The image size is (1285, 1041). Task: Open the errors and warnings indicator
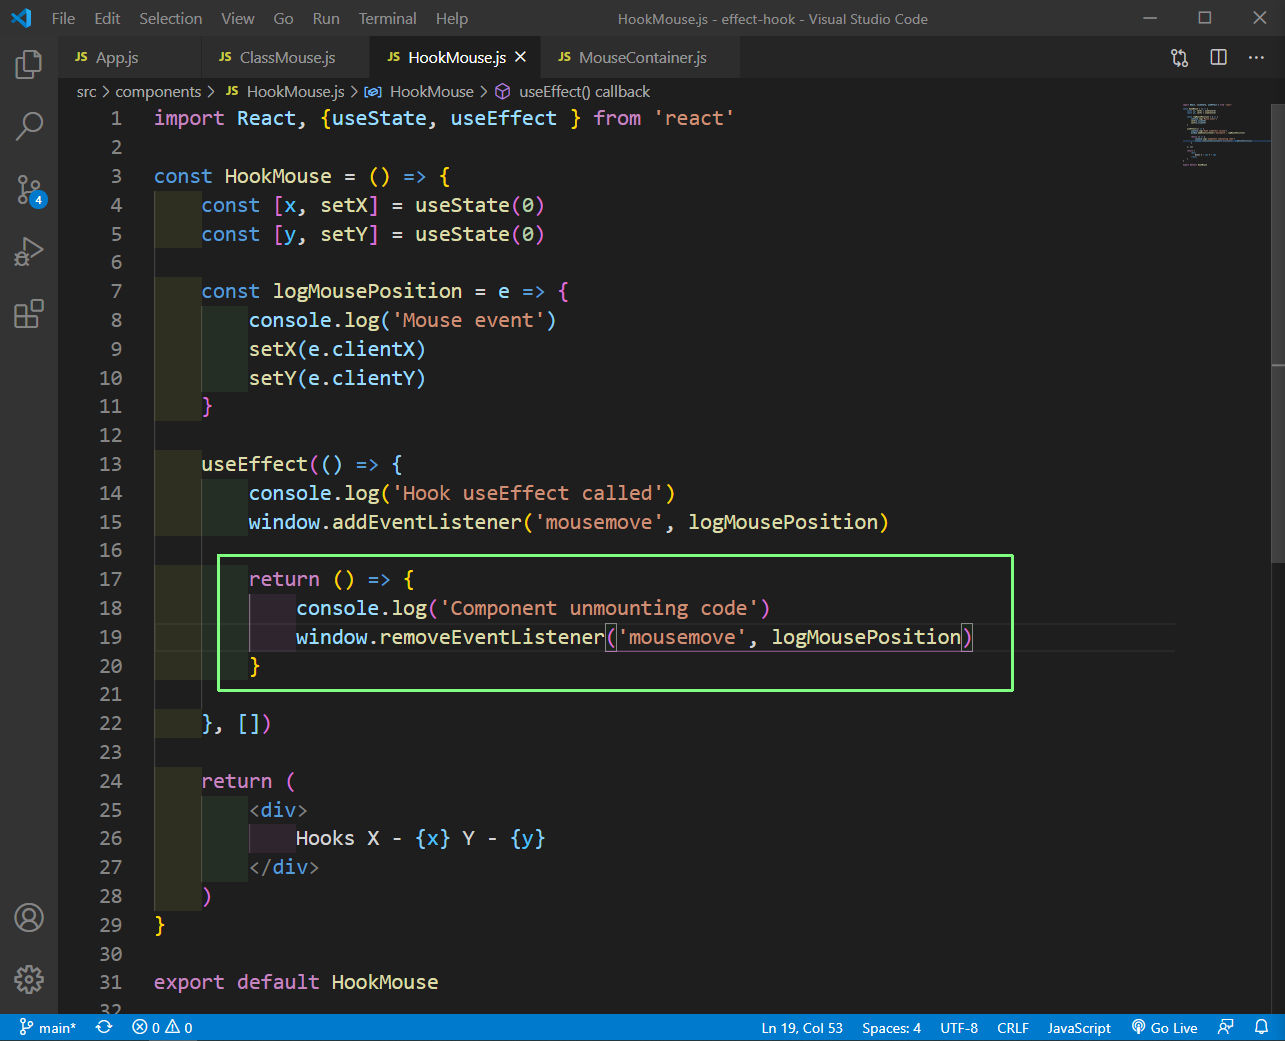(x=162, y=1027)
